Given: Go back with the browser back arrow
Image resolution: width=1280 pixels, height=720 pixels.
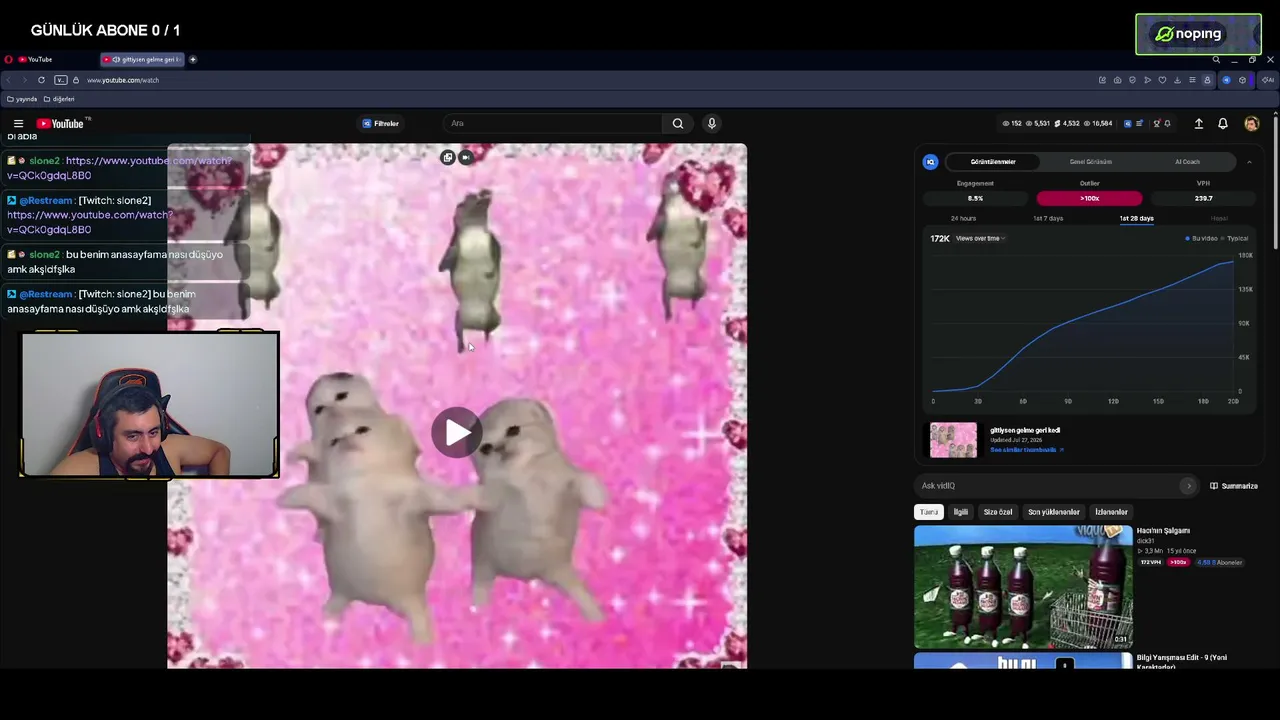Looking at the screenshot, I should (10, 80).
